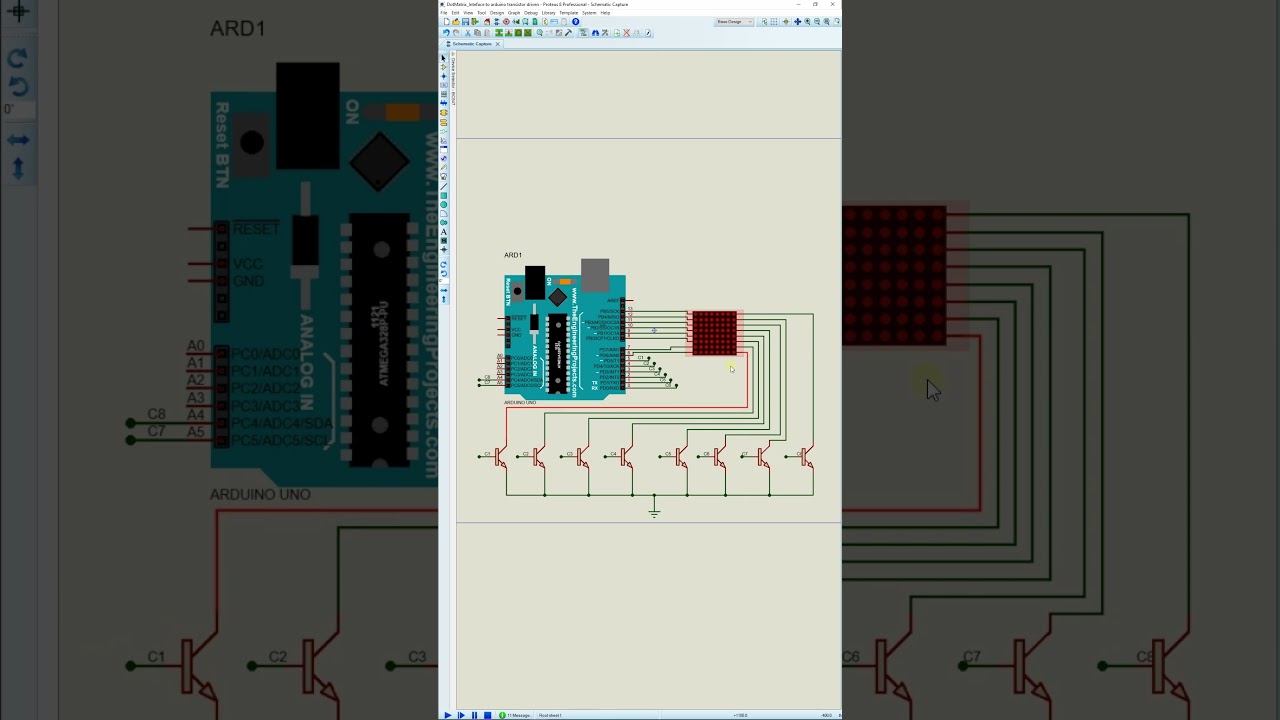Click the Zoom In magnifier icon
The width and height of the screenshot is (1280, 720).
tap(807, 21)
